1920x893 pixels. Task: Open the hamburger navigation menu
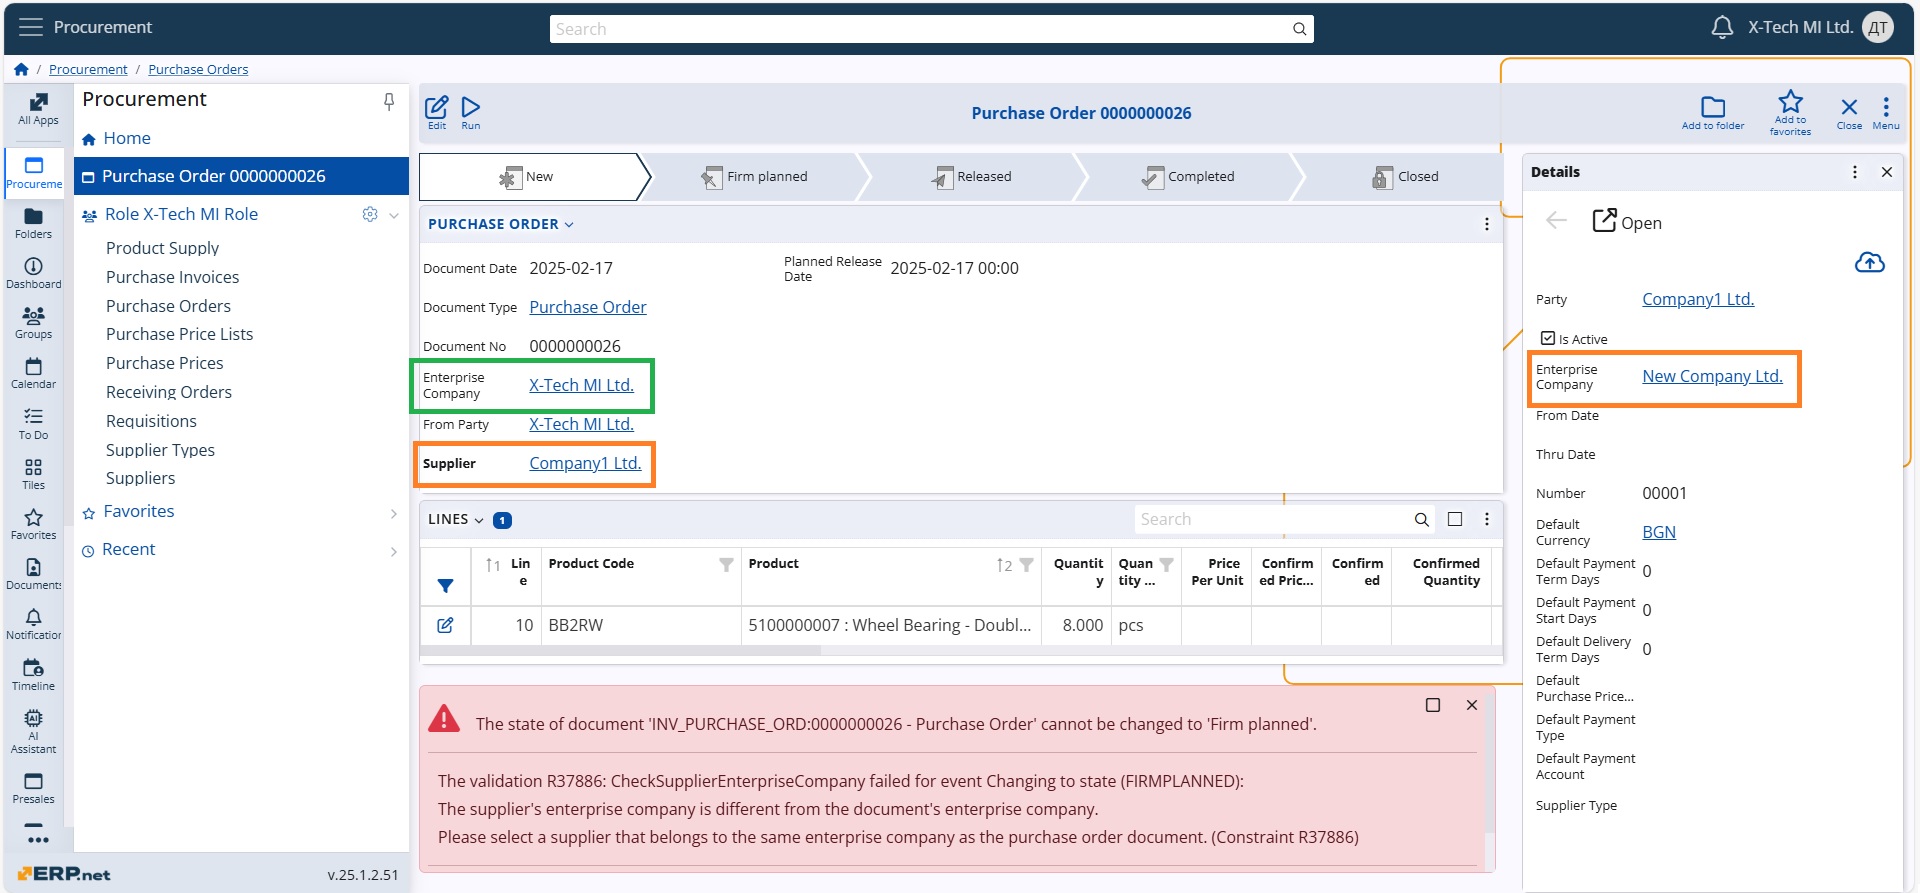tap(31, 27)
